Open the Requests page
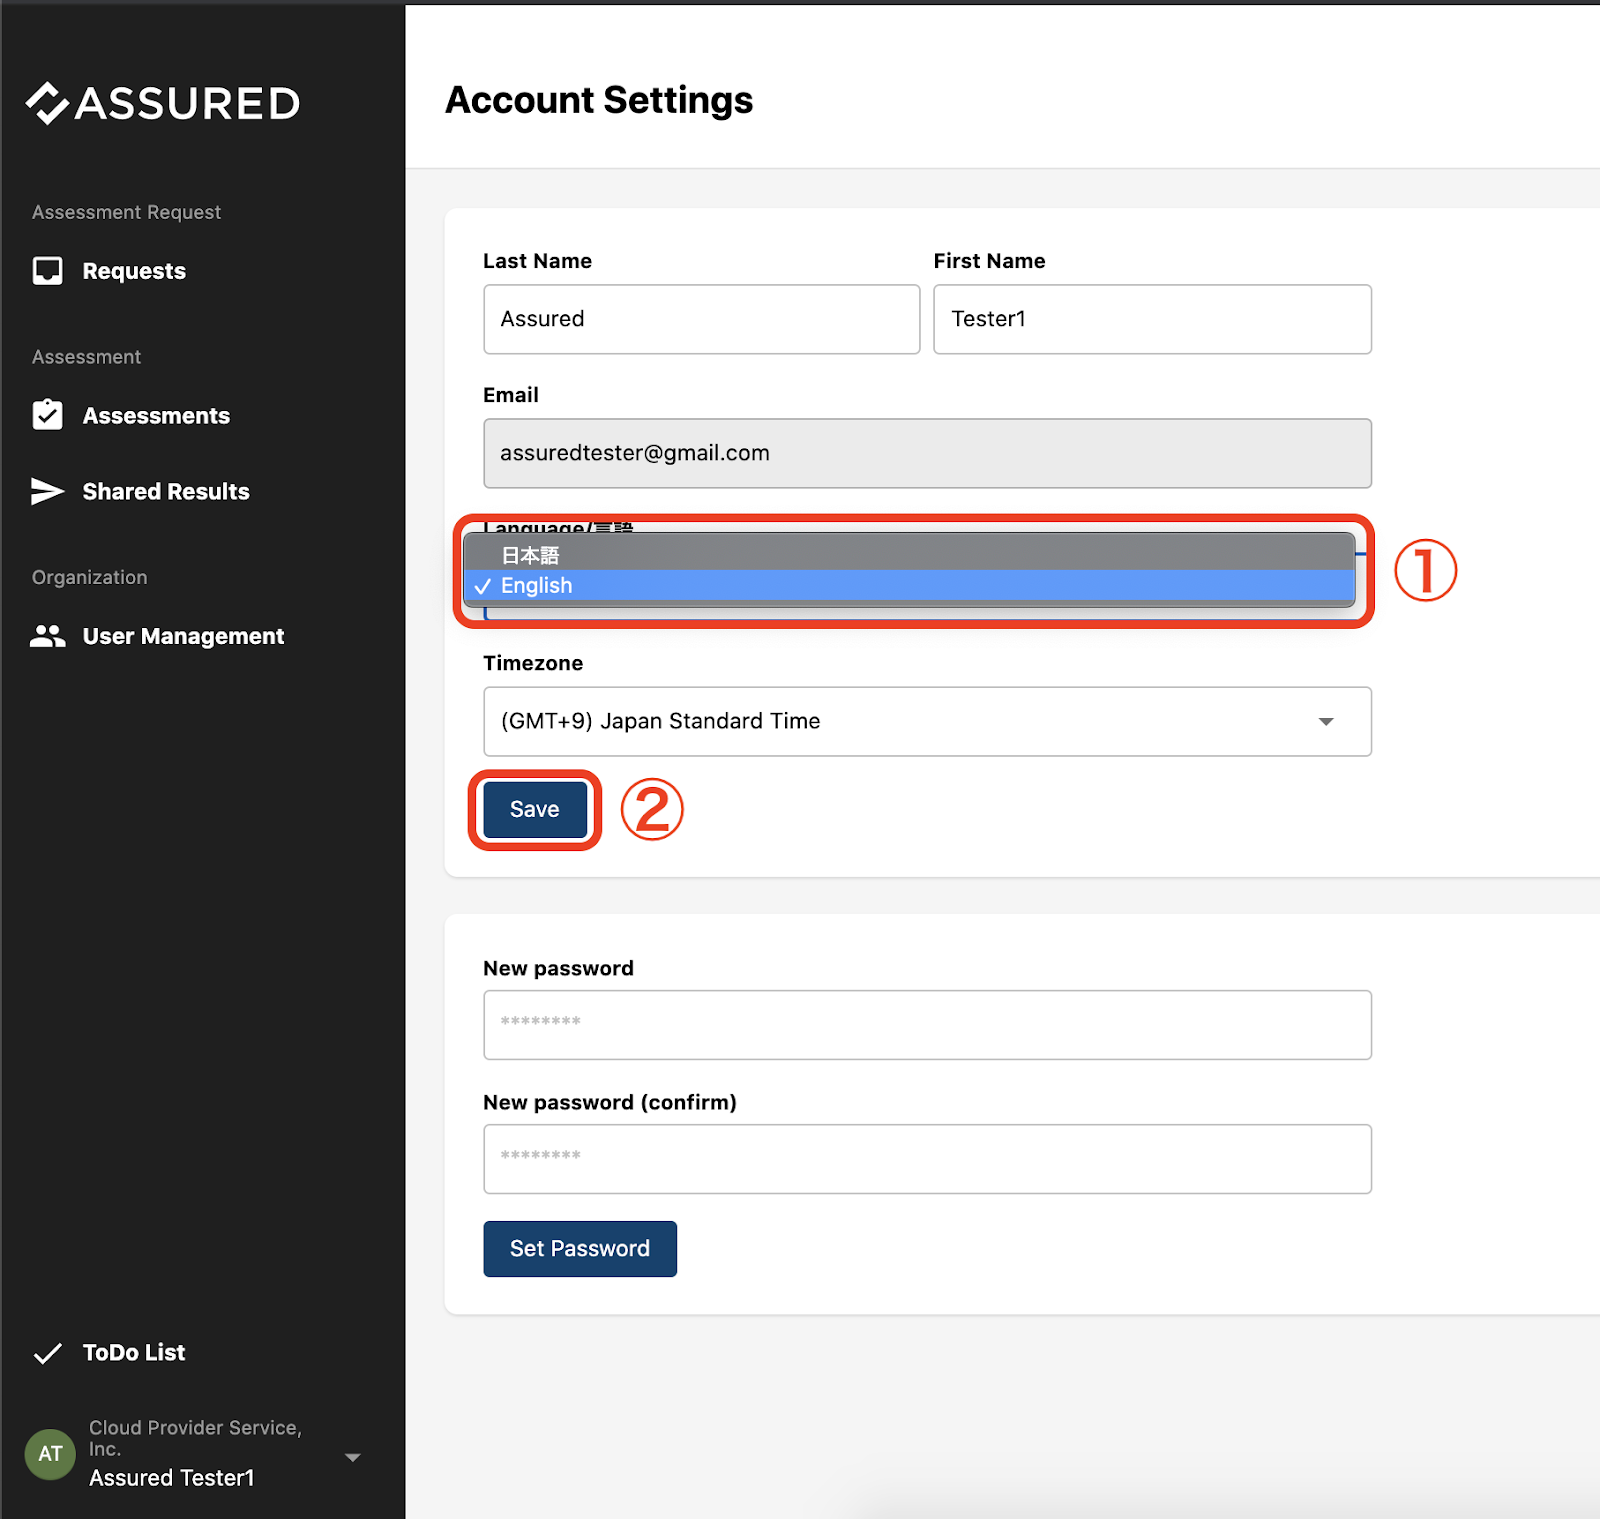 pos(134,271)
